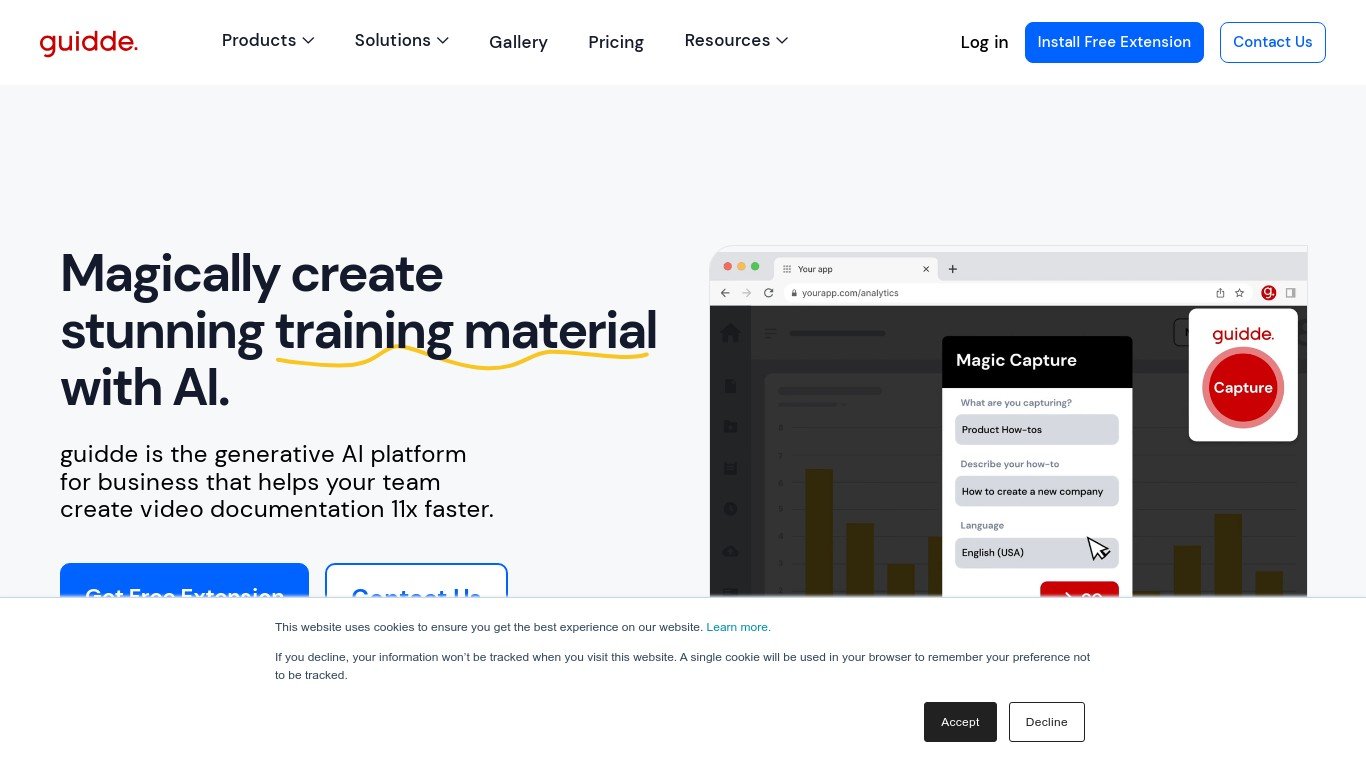This screenshot has height=768, width=1366.
Task: Expand the Products dropdown menu
Action: tap(268, 41)
